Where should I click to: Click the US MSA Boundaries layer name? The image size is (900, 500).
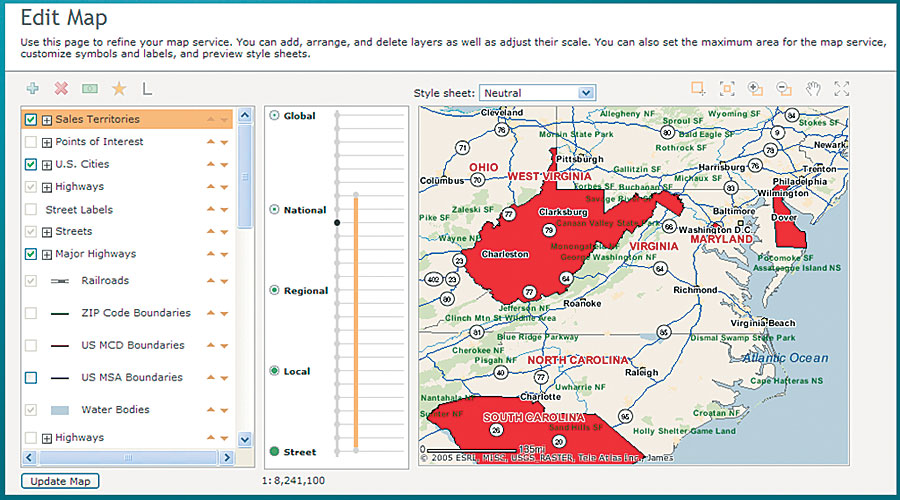(132, 377)
